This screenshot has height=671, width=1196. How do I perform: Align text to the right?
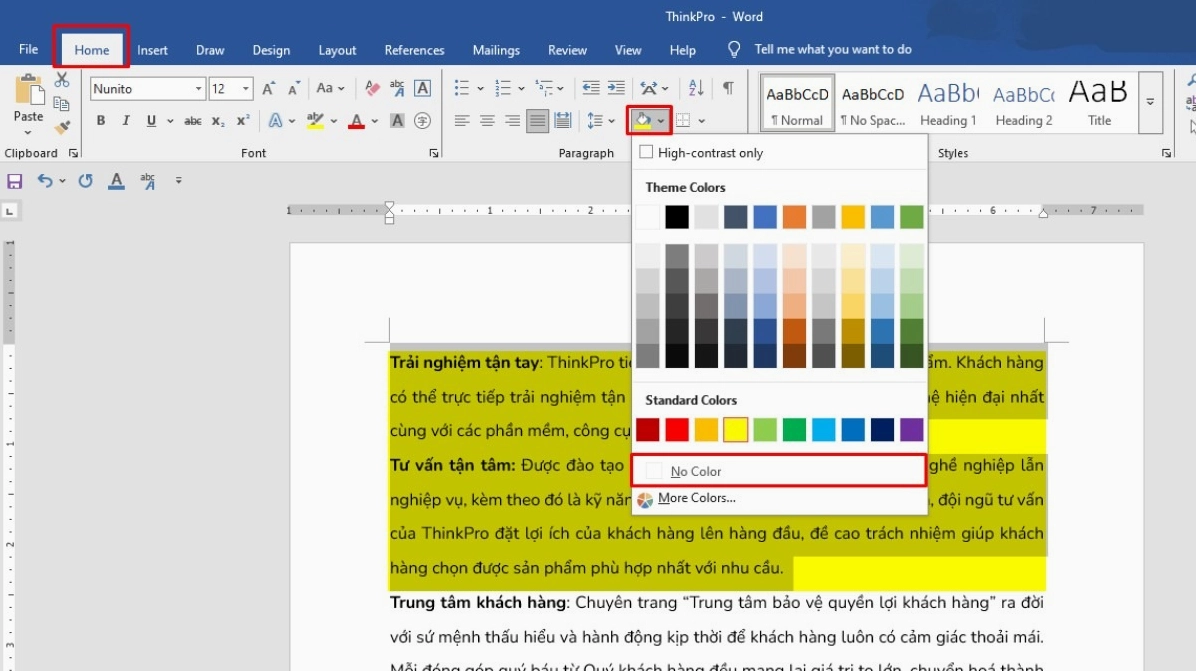point(512,120)
